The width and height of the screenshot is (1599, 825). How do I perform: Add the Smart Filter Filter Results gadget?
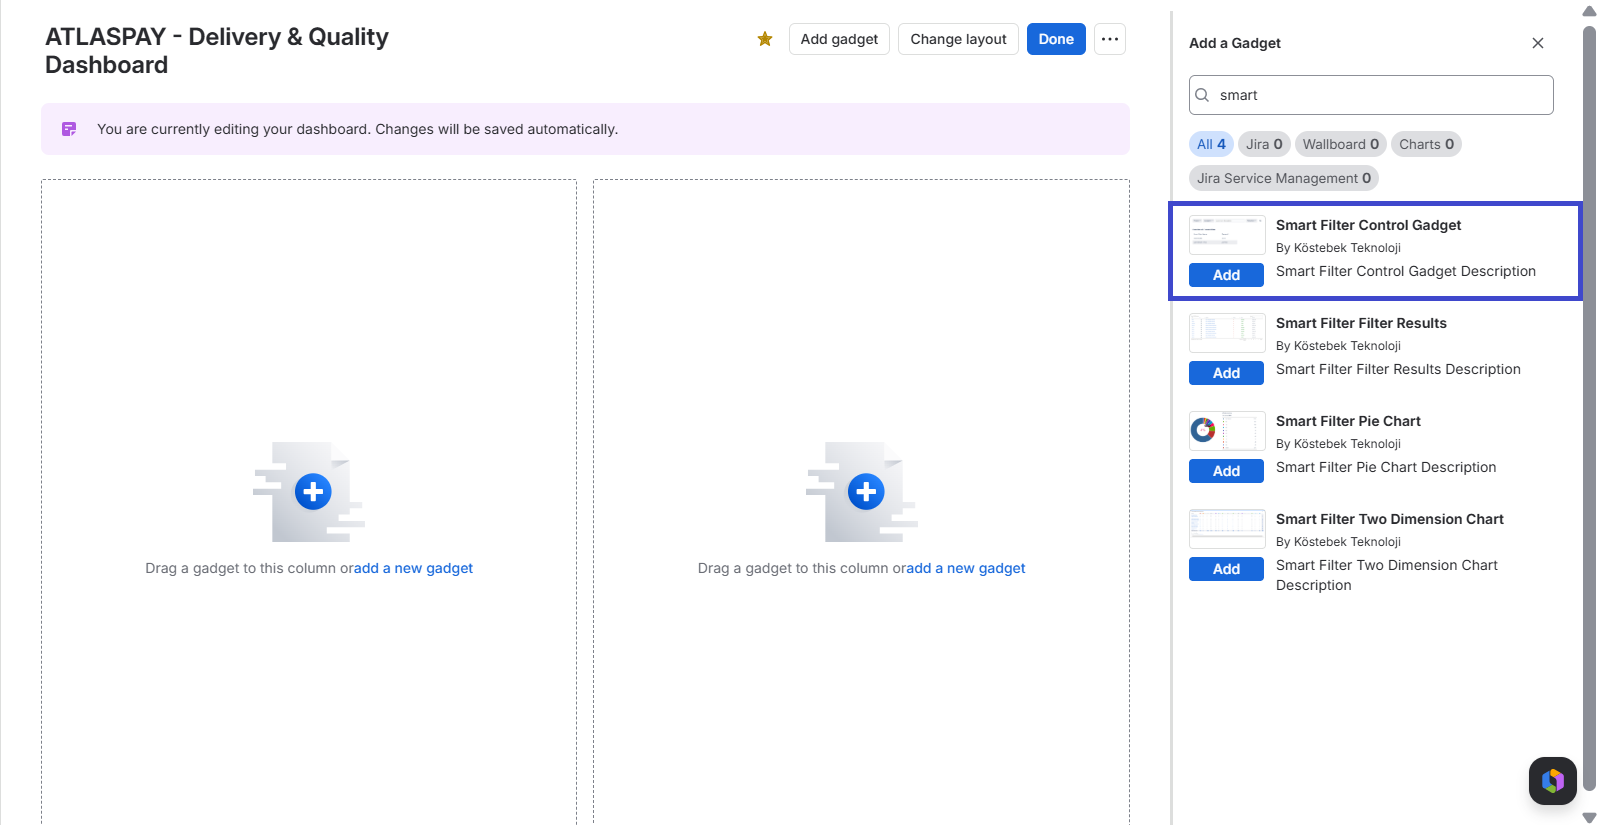[1226, 373]
